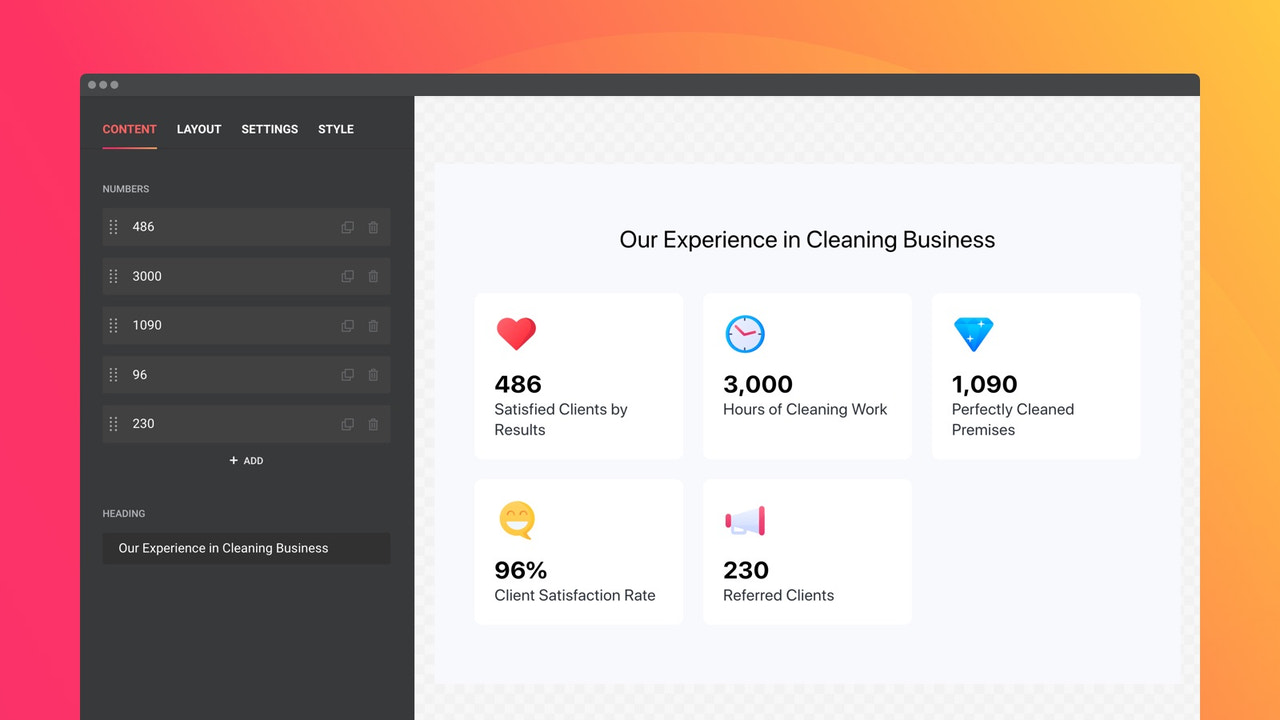
Task: Click the '486' counter value in preview
Action: (518, 384)
